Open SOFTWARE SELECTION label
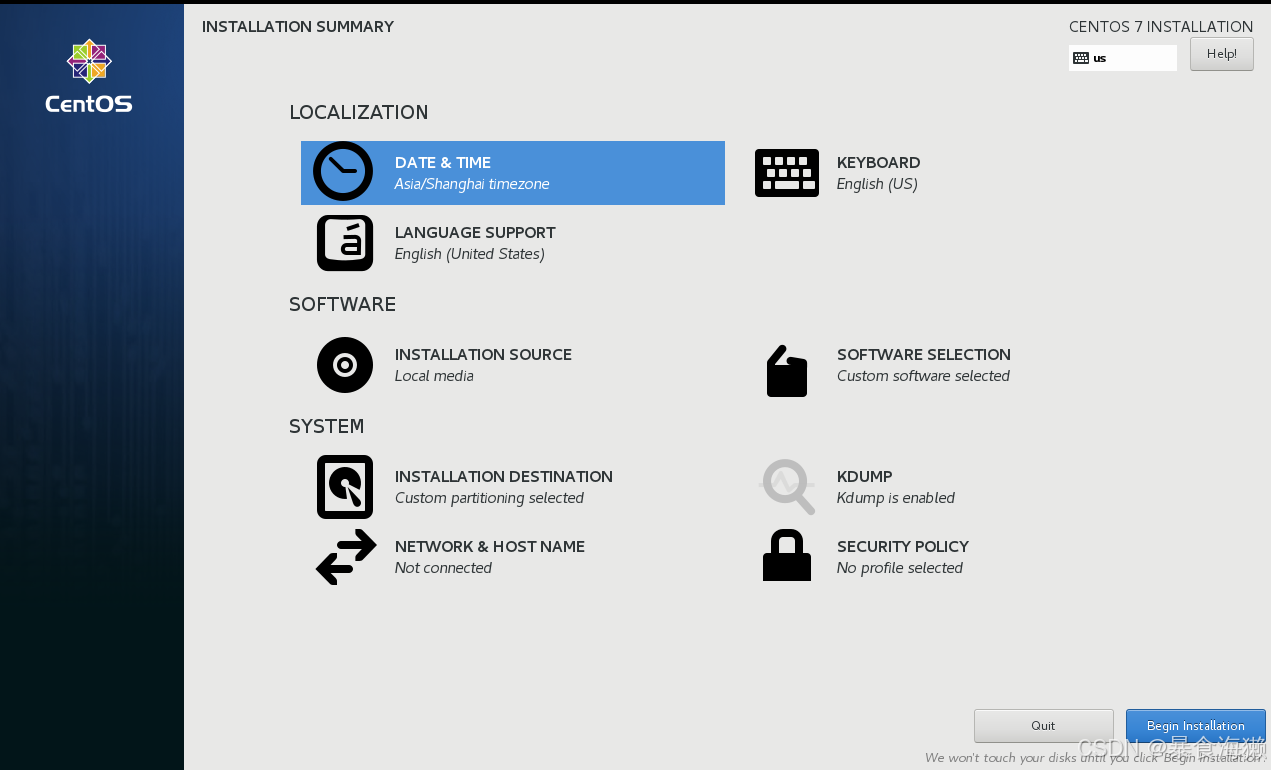This screenshot has height=770, width=1271. [x=924, y=354]
